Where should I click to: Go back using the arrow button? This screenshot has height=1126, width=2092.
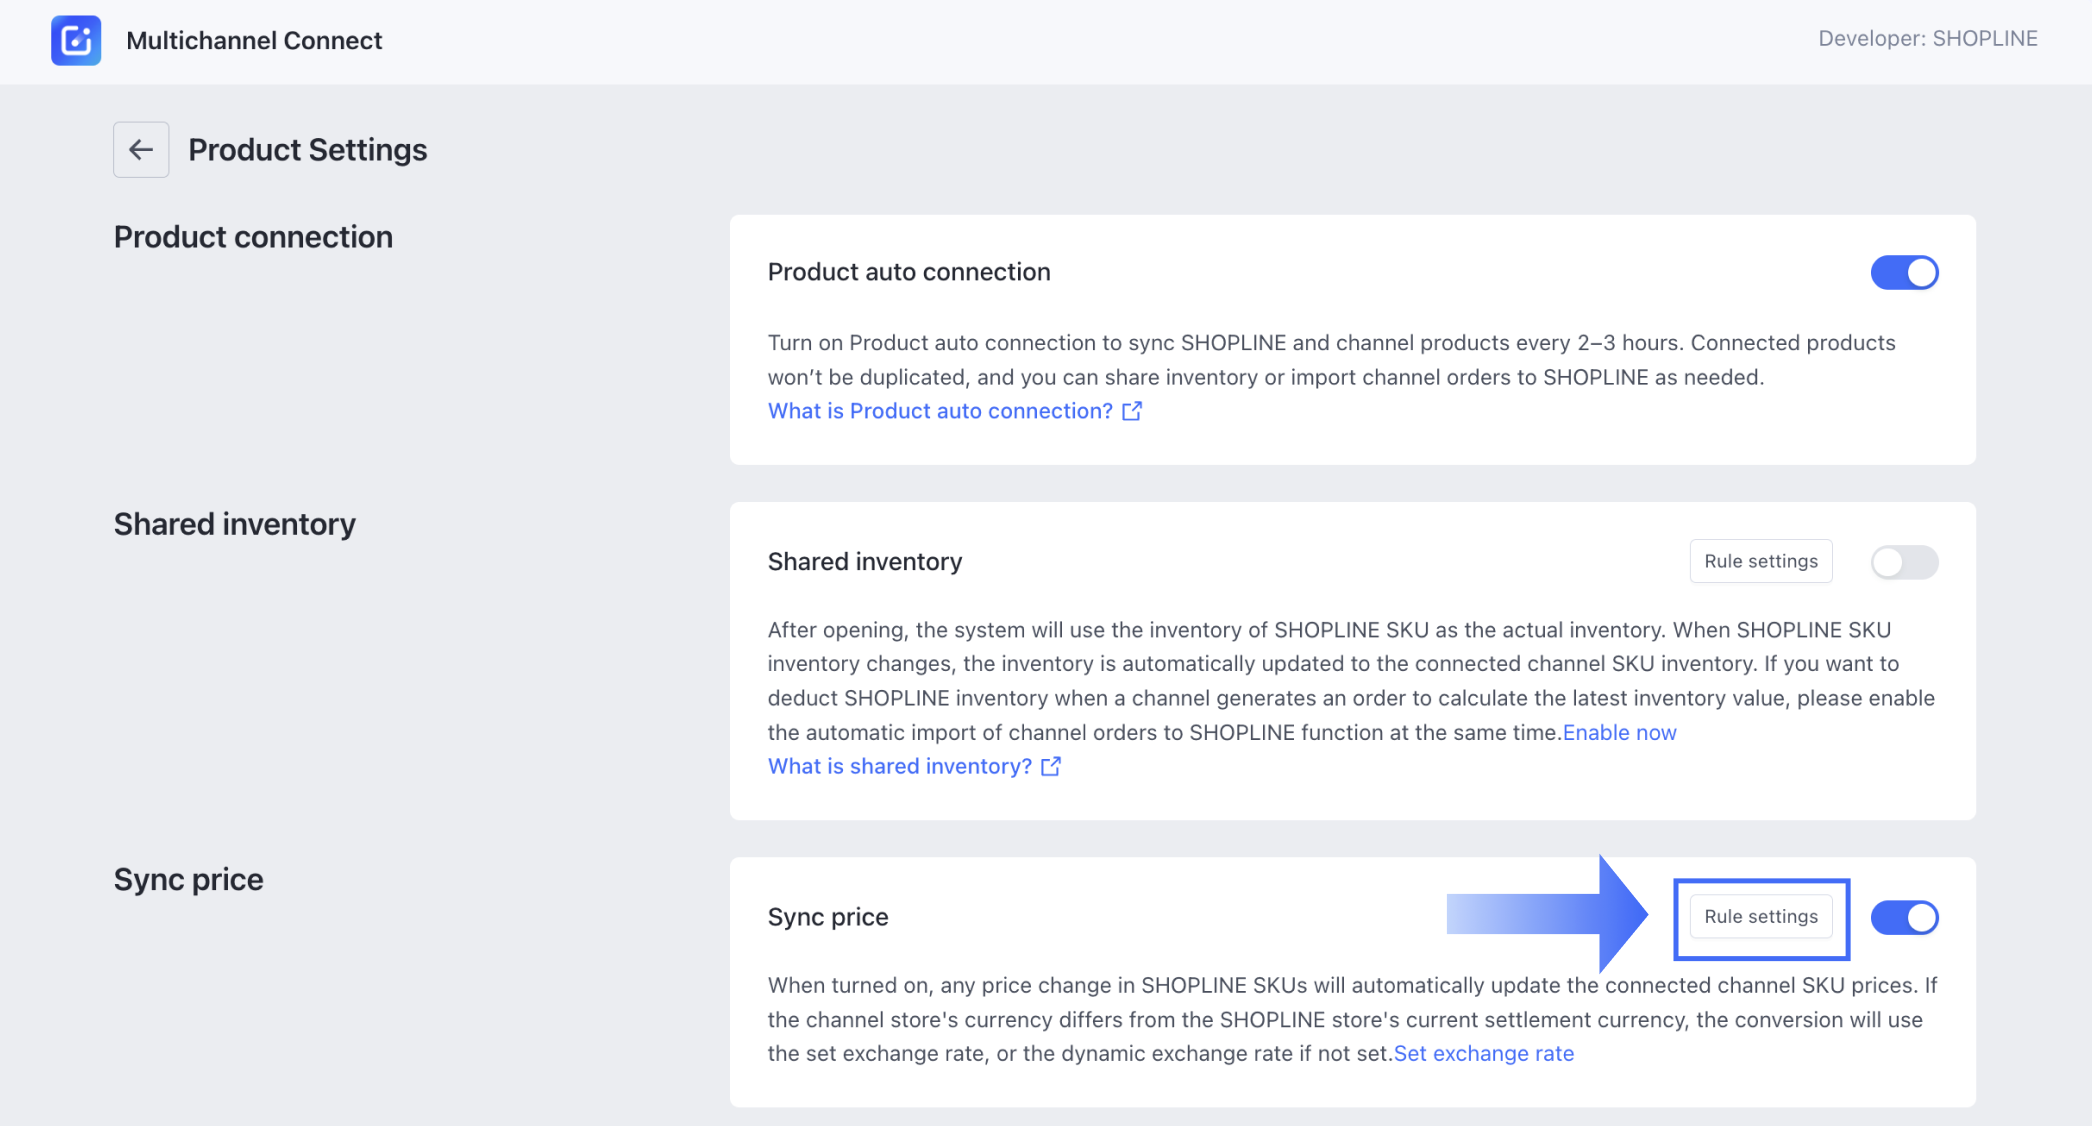click(141, 150)
